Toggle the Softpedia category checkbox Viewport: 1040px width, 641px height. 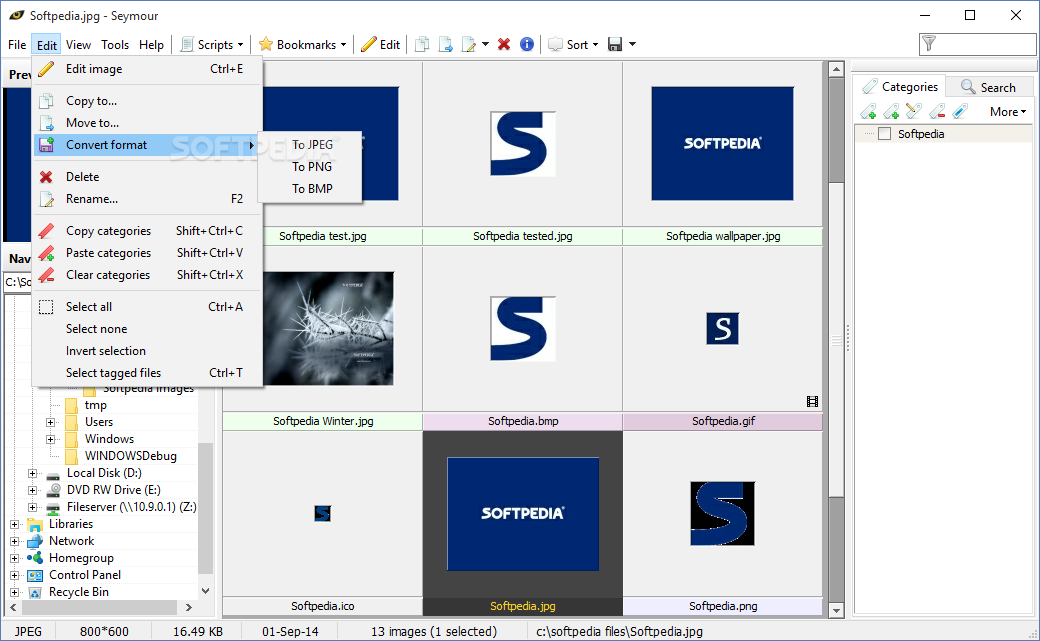click(x=884, y=133)
